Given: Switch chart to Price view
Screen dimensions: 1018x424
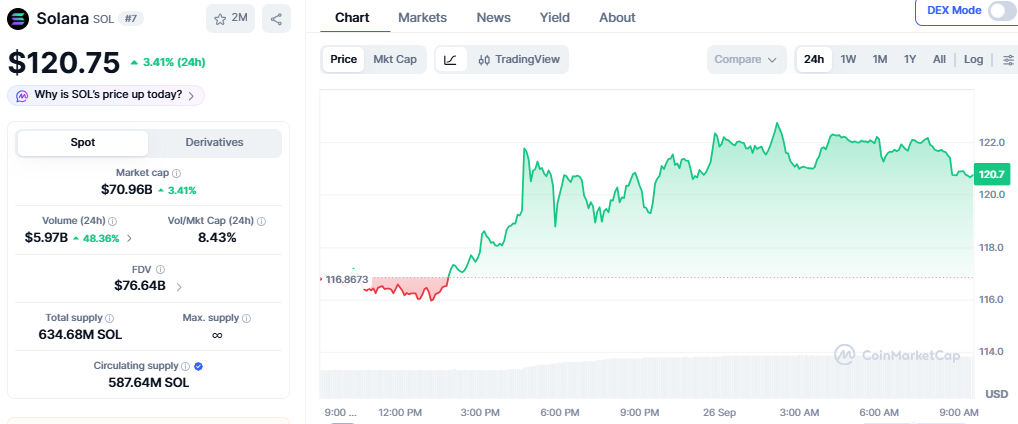Looking at the screenshot, I should click(343, 60).
